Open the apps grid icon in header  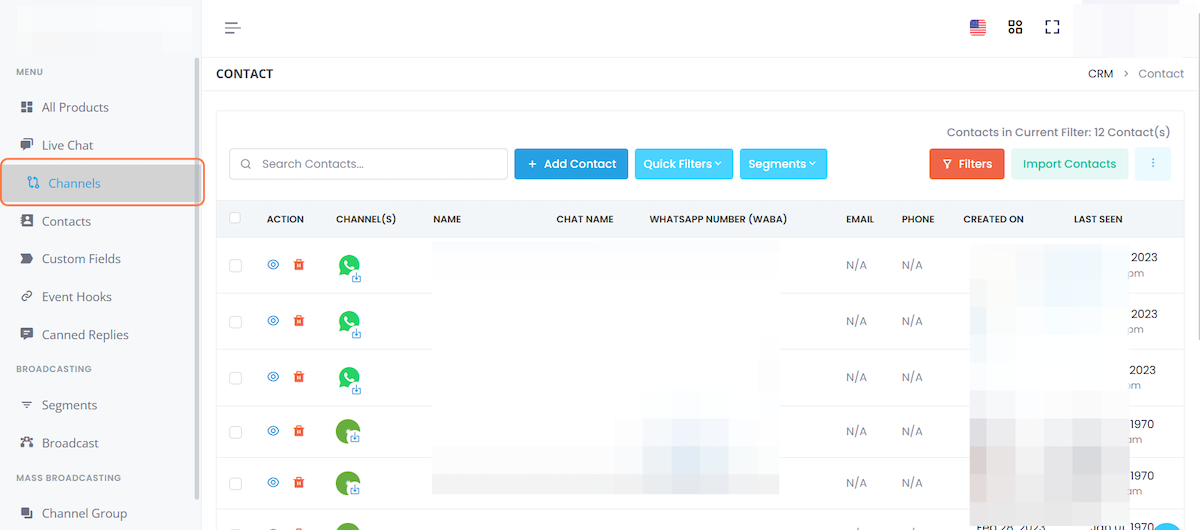pyautogui.click(x=1015, y=28)
